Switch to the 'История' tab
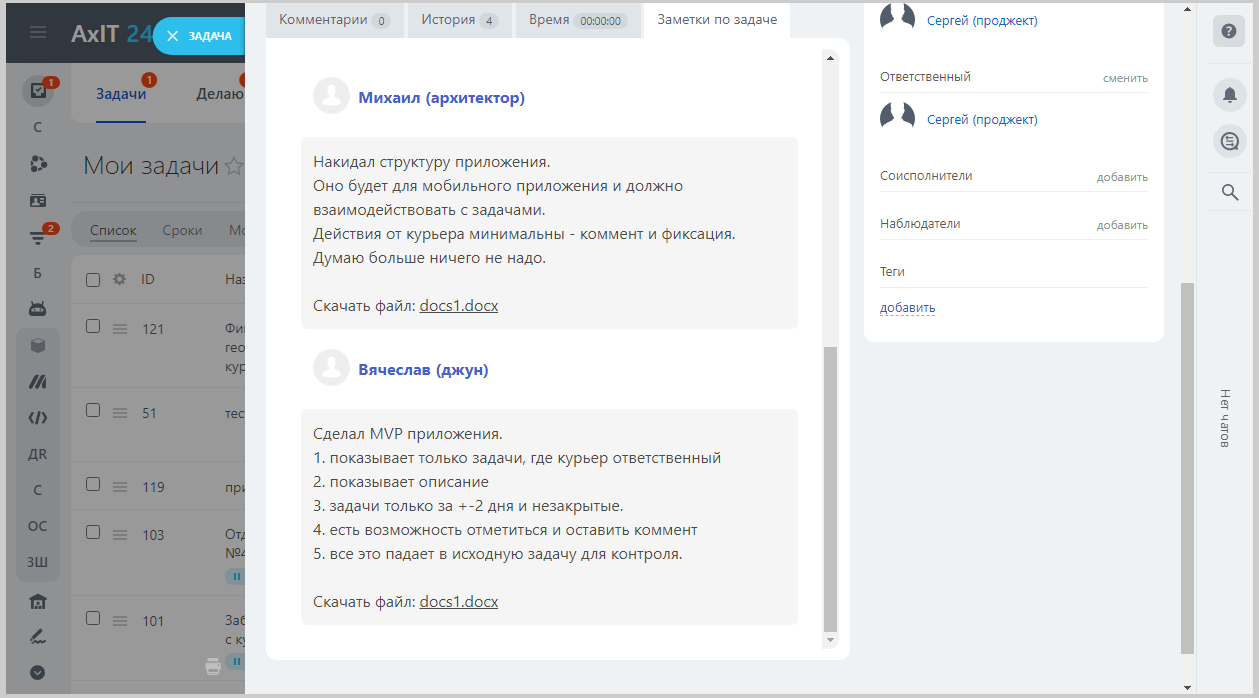Image resolution: width=1259 pixels, height=698 pixels. (459, 20)
